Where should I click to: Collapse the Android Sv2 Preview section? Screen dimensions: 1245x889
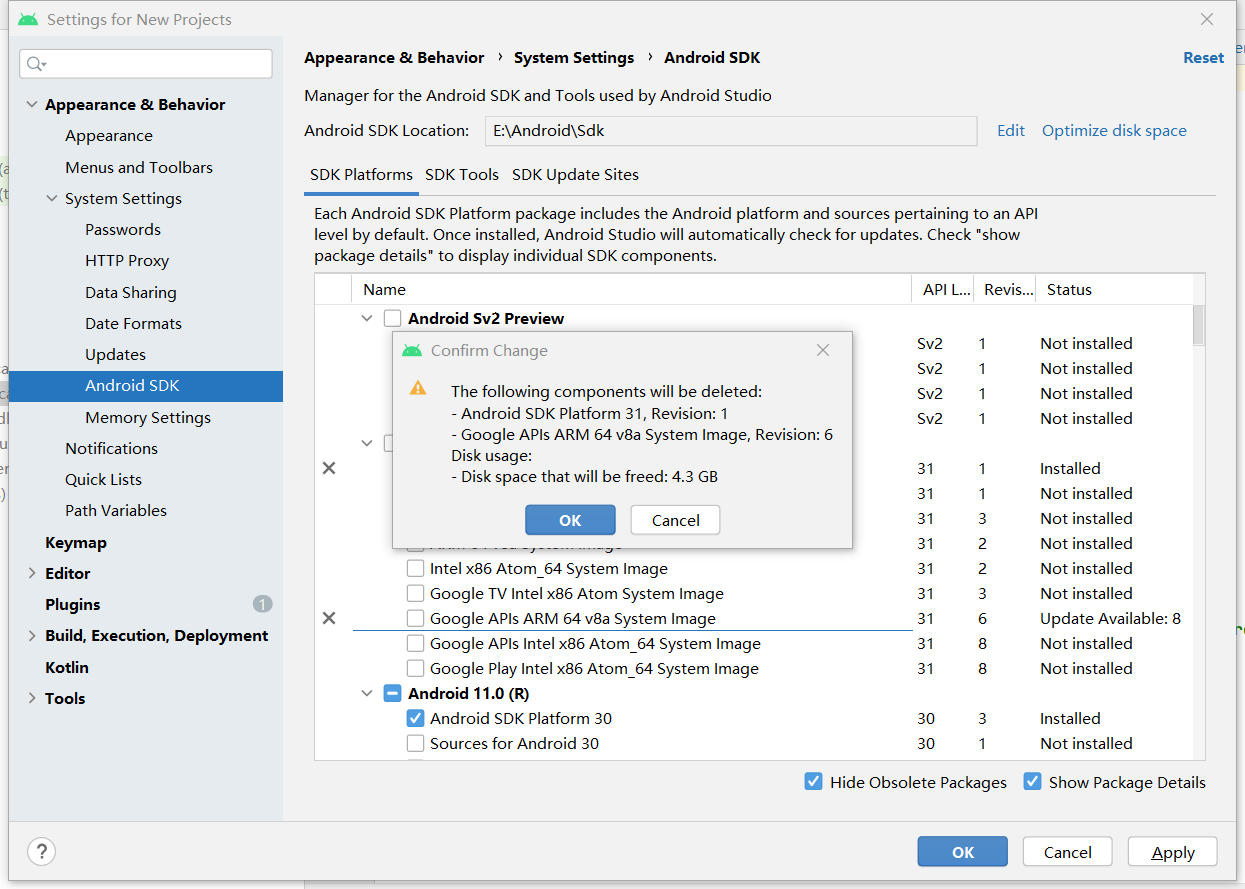pyautogui.click(x=366, y=318)
